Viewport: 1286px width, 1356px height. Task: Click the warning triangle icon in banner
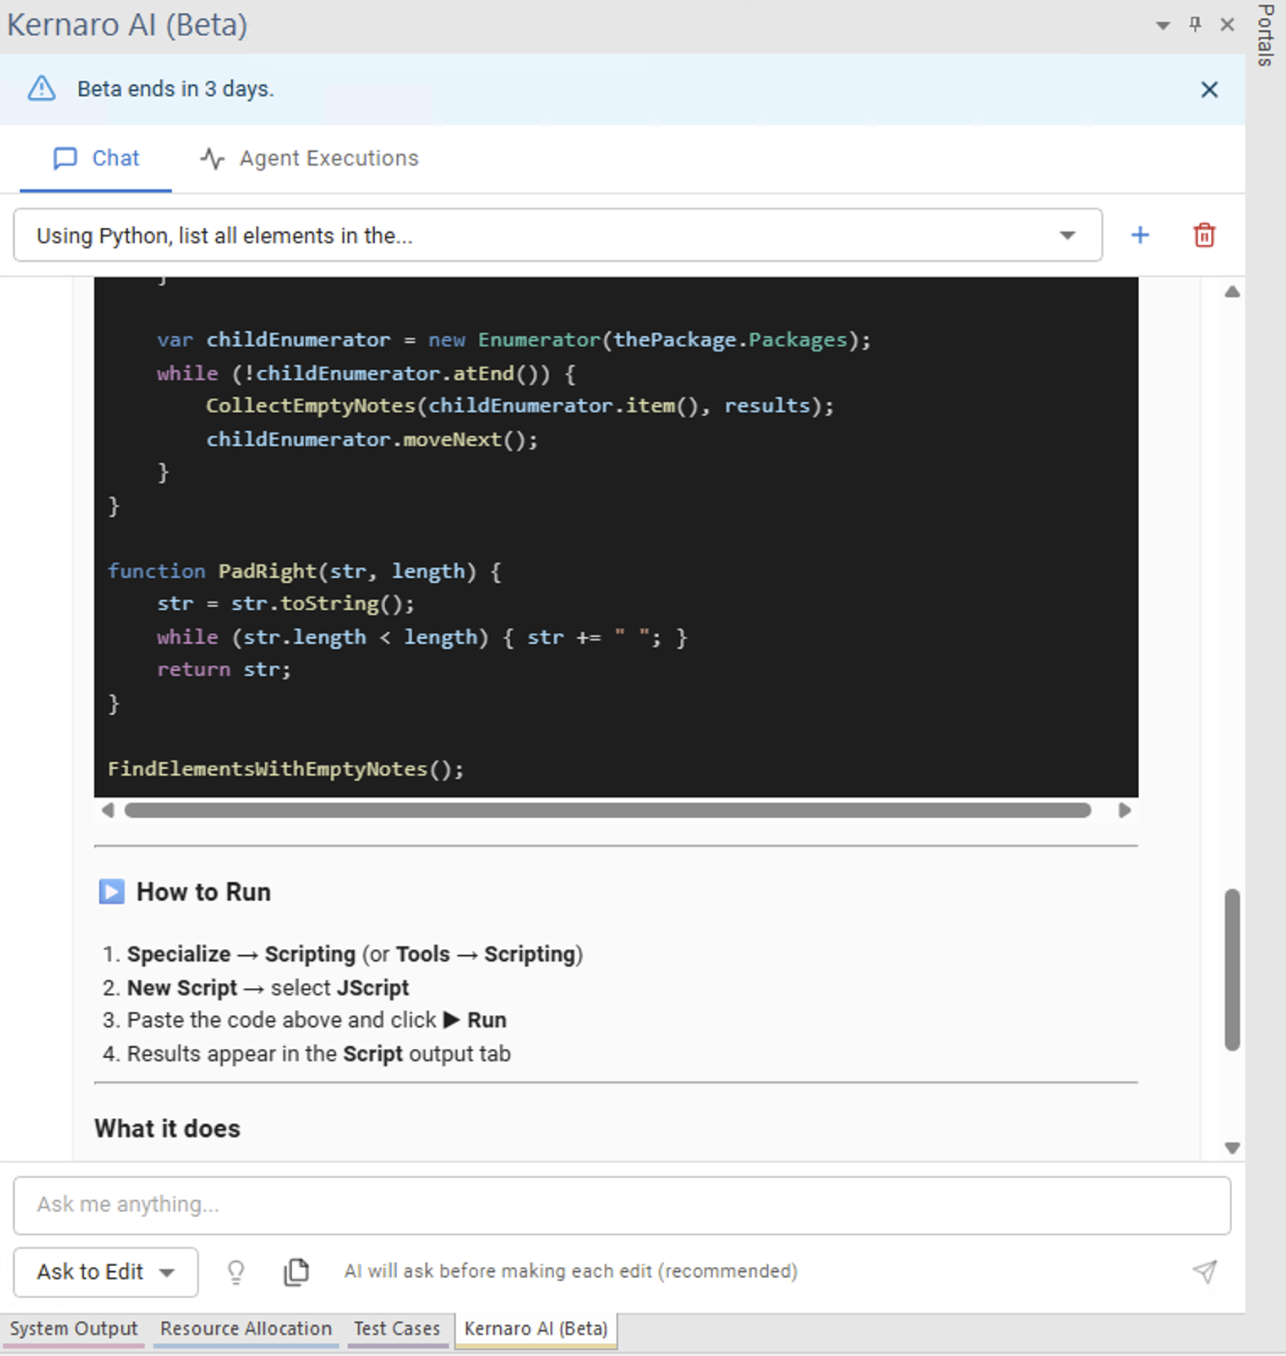pos(42,88)
